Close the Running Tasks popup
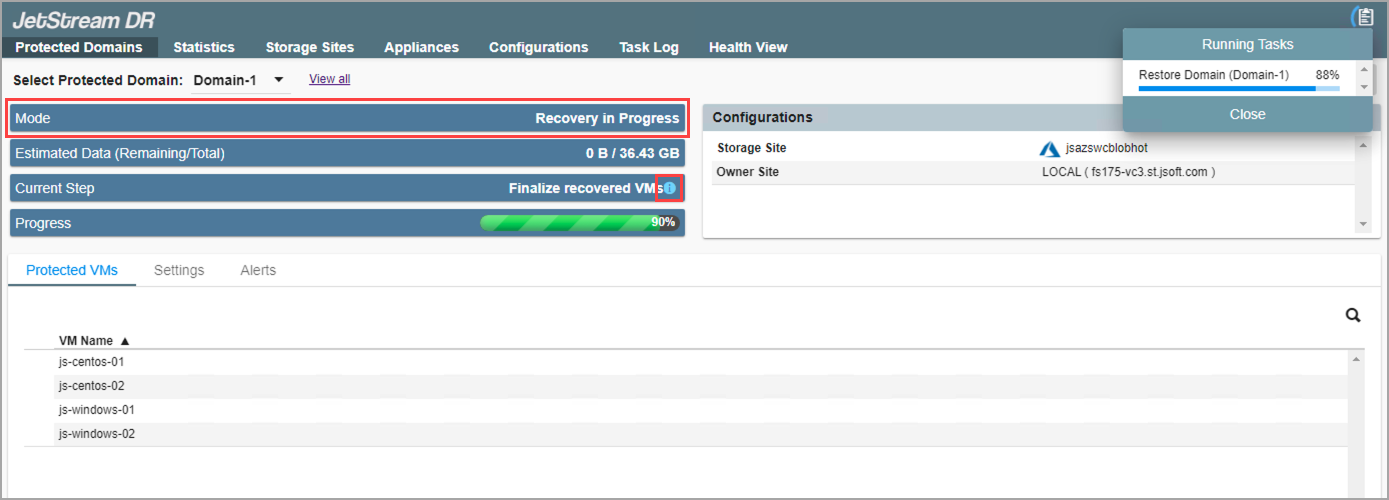 pyautogui.click(x=1247, y=114)
